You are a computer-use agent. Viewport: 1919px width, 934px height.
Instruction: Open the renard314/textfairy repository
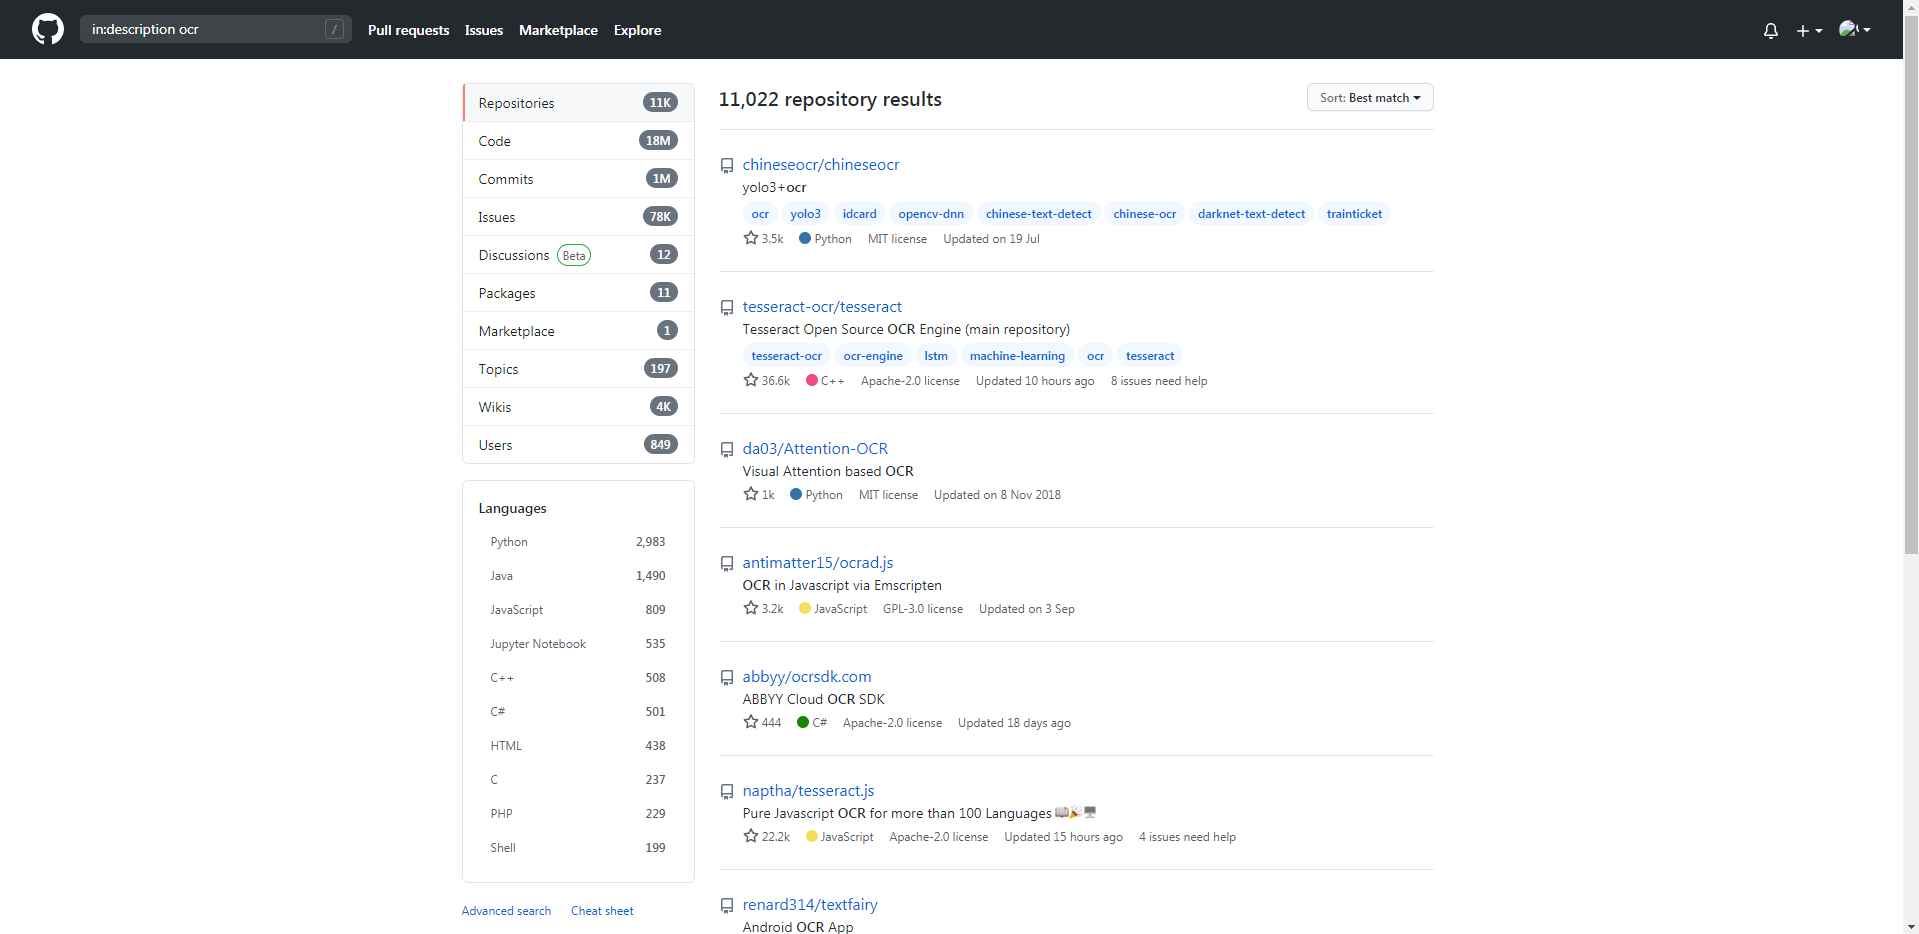pyautogui.click(x=810, y=905)
